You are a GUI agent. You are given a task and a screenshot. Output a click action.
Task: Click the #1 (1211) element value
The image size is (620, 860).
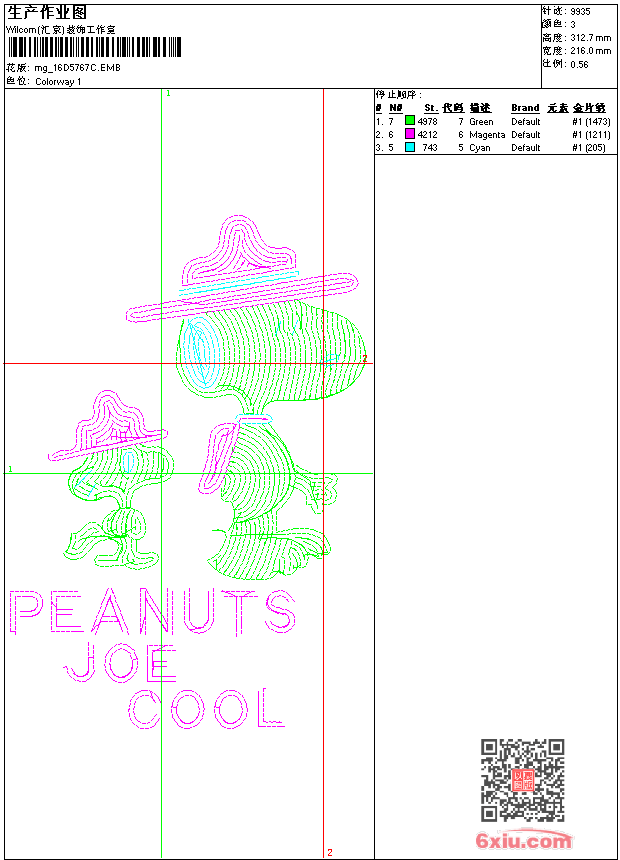[591, 135]
